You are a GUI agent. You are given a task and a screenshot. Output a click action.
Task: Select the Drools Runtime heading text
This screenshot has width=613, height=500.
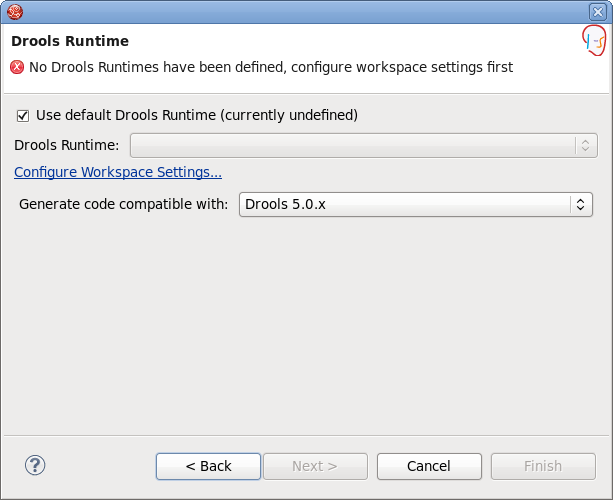[x=70, y=41]
